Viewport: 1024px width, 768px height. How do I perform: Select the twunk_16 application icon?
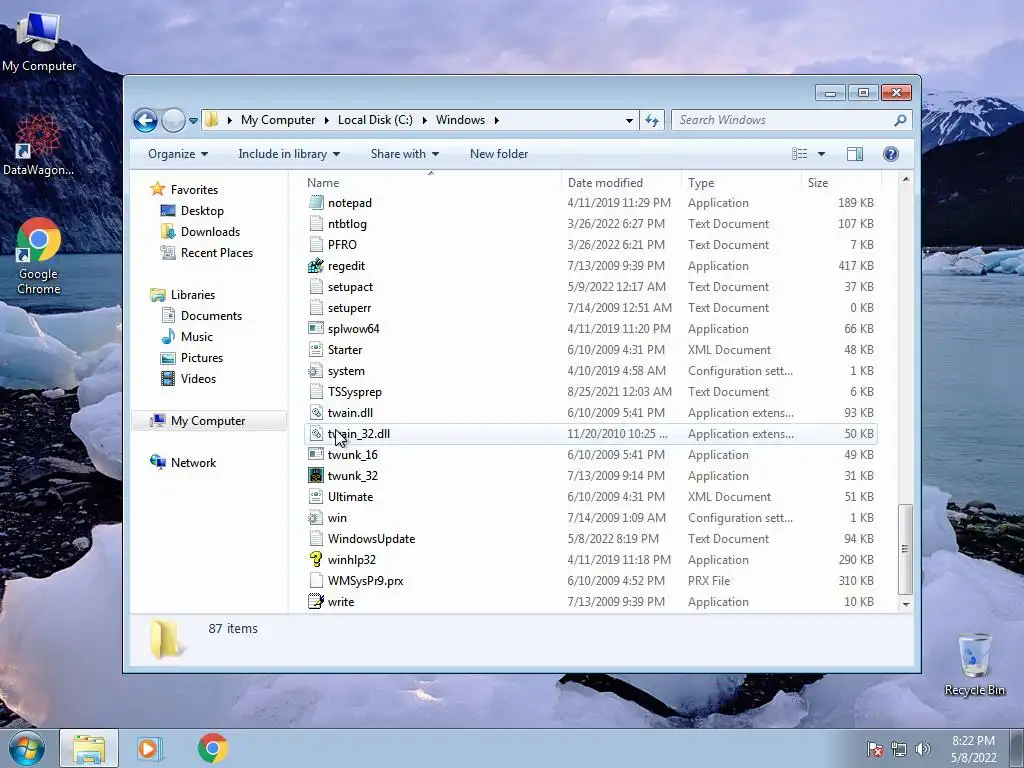point(316,455)
